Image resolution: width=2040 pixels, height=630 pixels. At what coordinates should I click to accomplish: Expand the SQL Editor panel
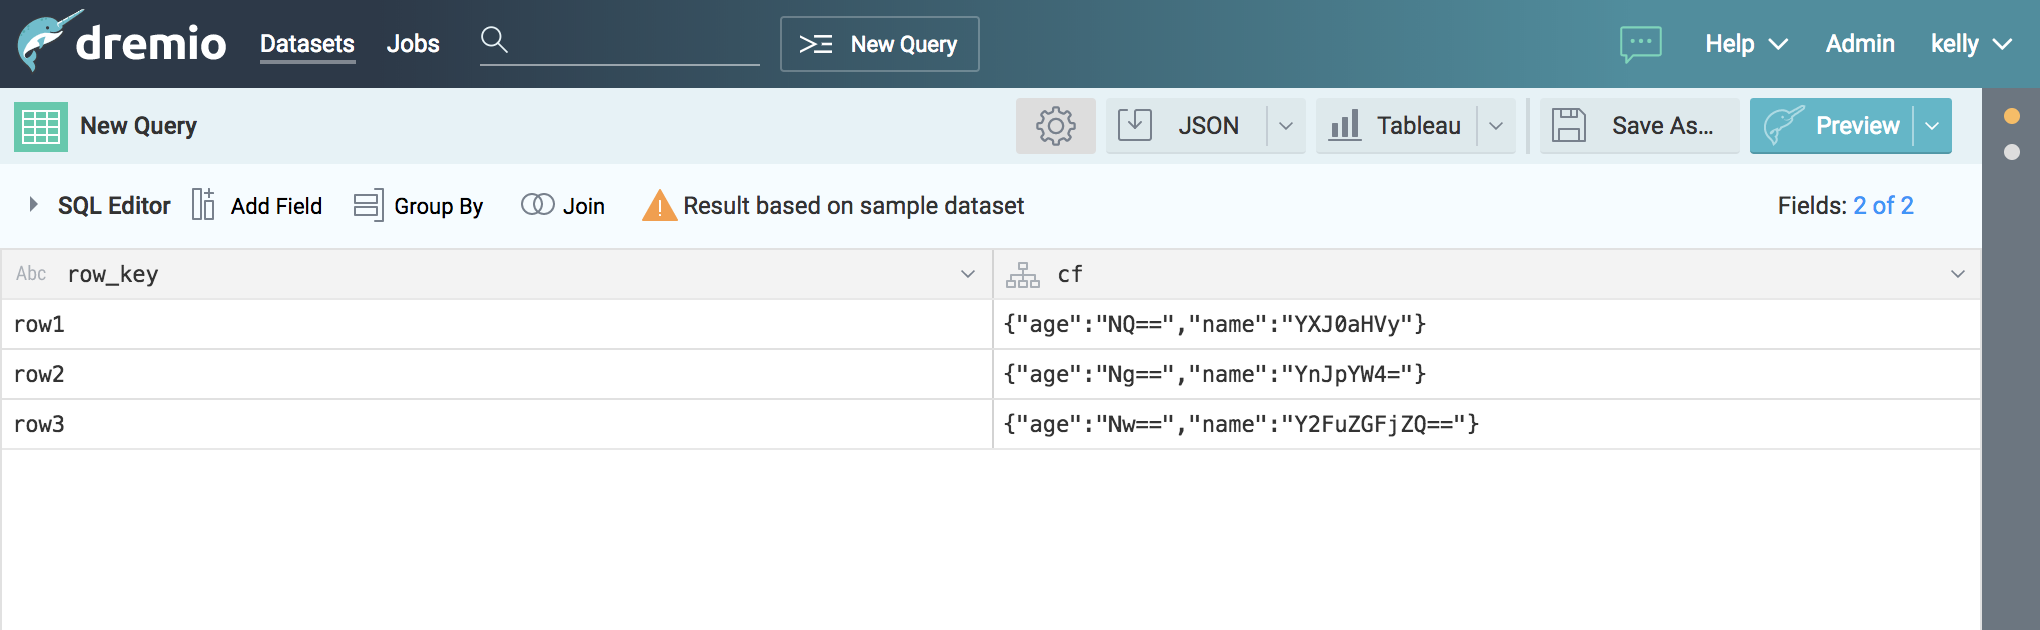click(x=34, y=205)
